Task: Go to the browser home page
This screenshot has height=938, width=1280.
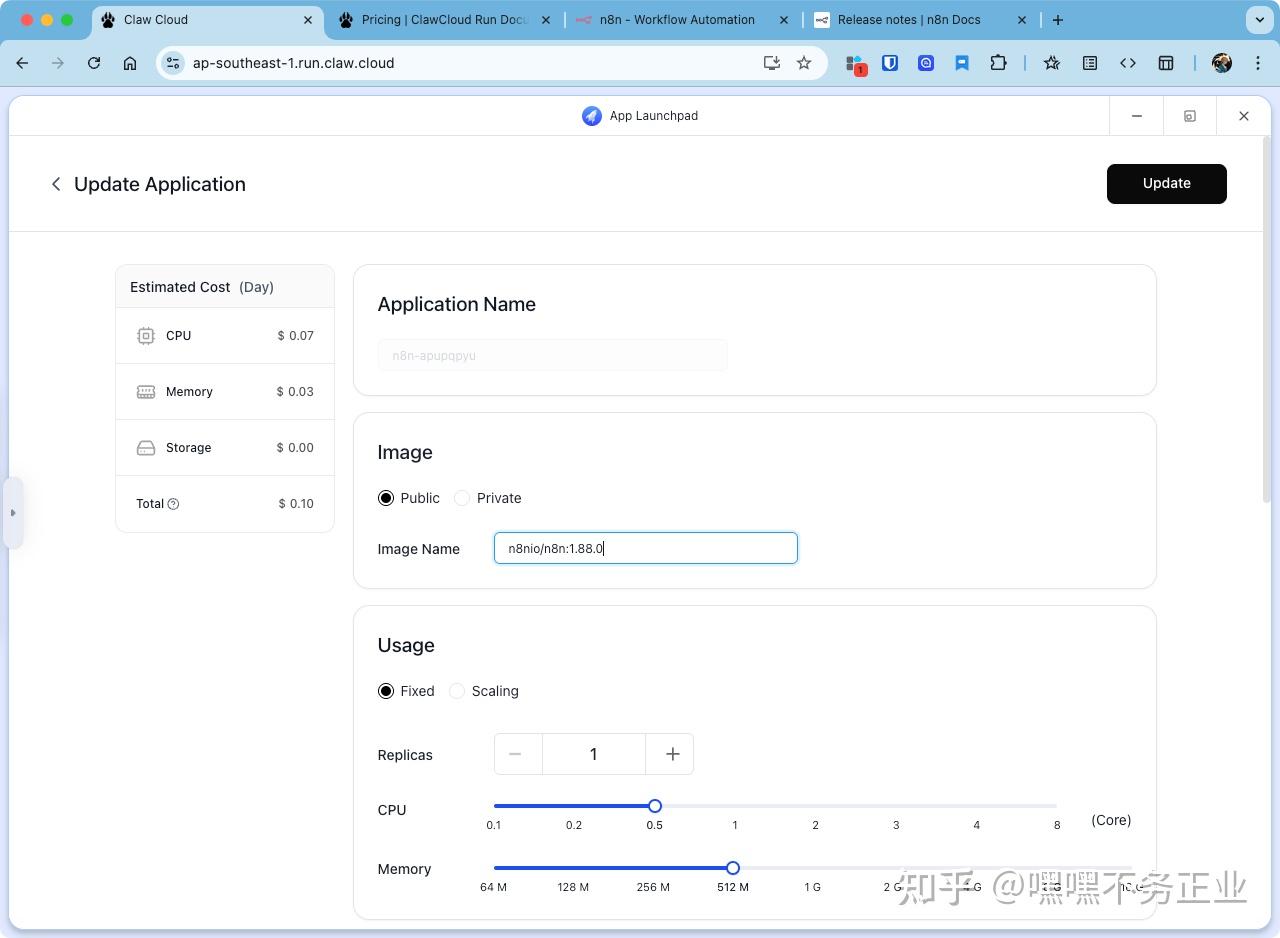Action: [x=130, y=63]
